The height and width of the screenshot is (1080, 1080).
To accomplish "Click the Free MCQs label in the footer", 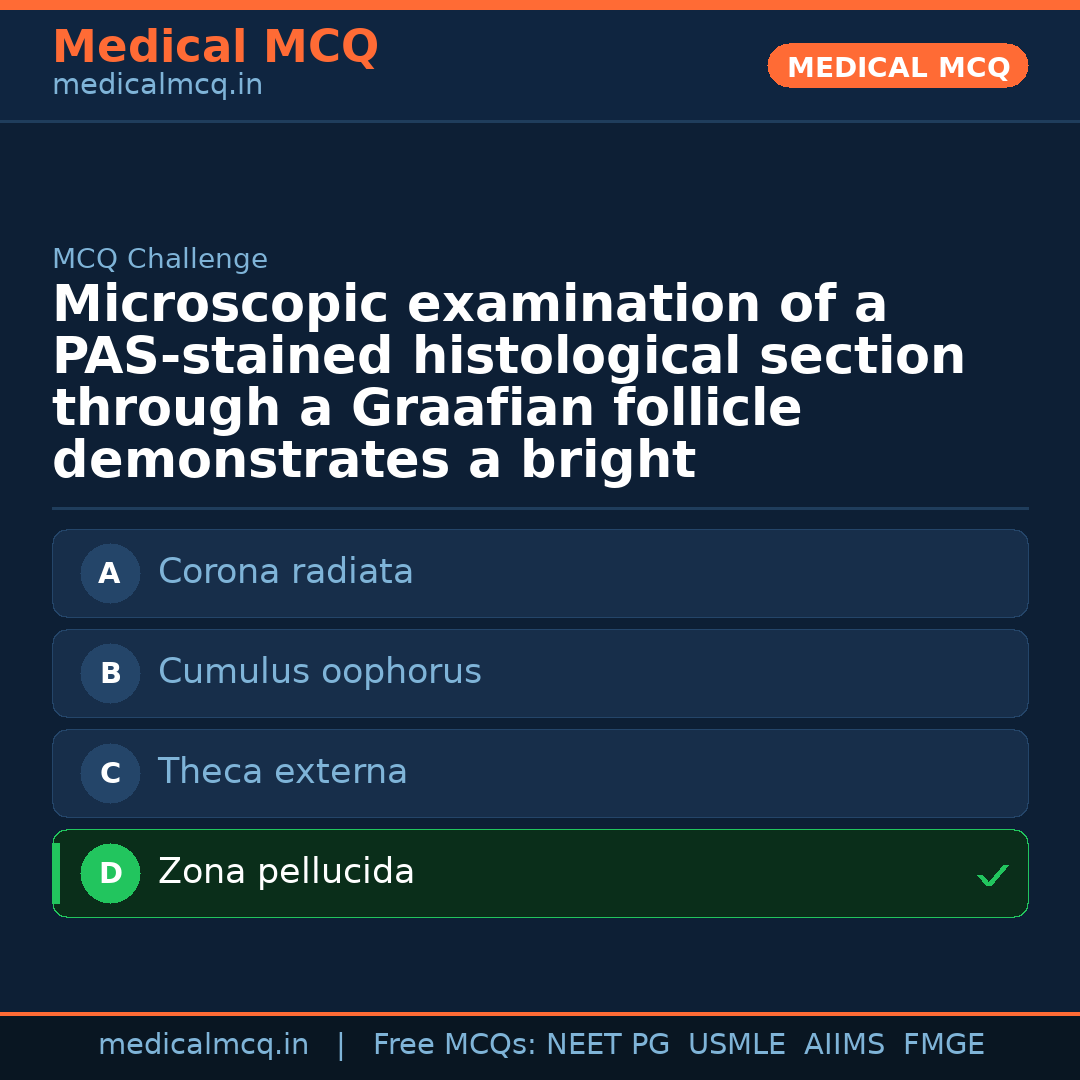I will (x=454, y=1045).
